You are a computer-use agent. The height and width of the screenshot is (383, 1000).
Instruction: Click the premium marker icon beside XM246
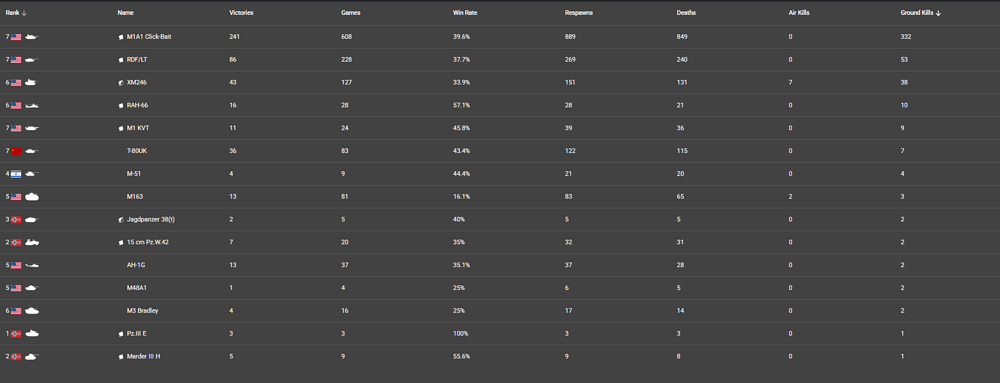pyautogui.click(x=121, y=83)
